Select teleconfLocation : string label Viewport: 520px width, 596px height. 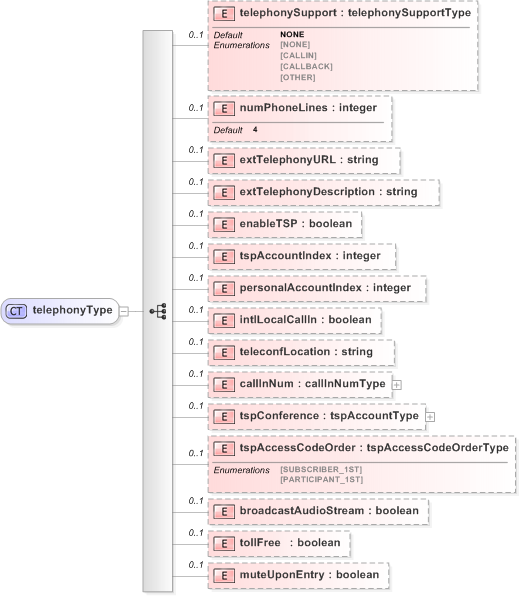coord(306,351)
